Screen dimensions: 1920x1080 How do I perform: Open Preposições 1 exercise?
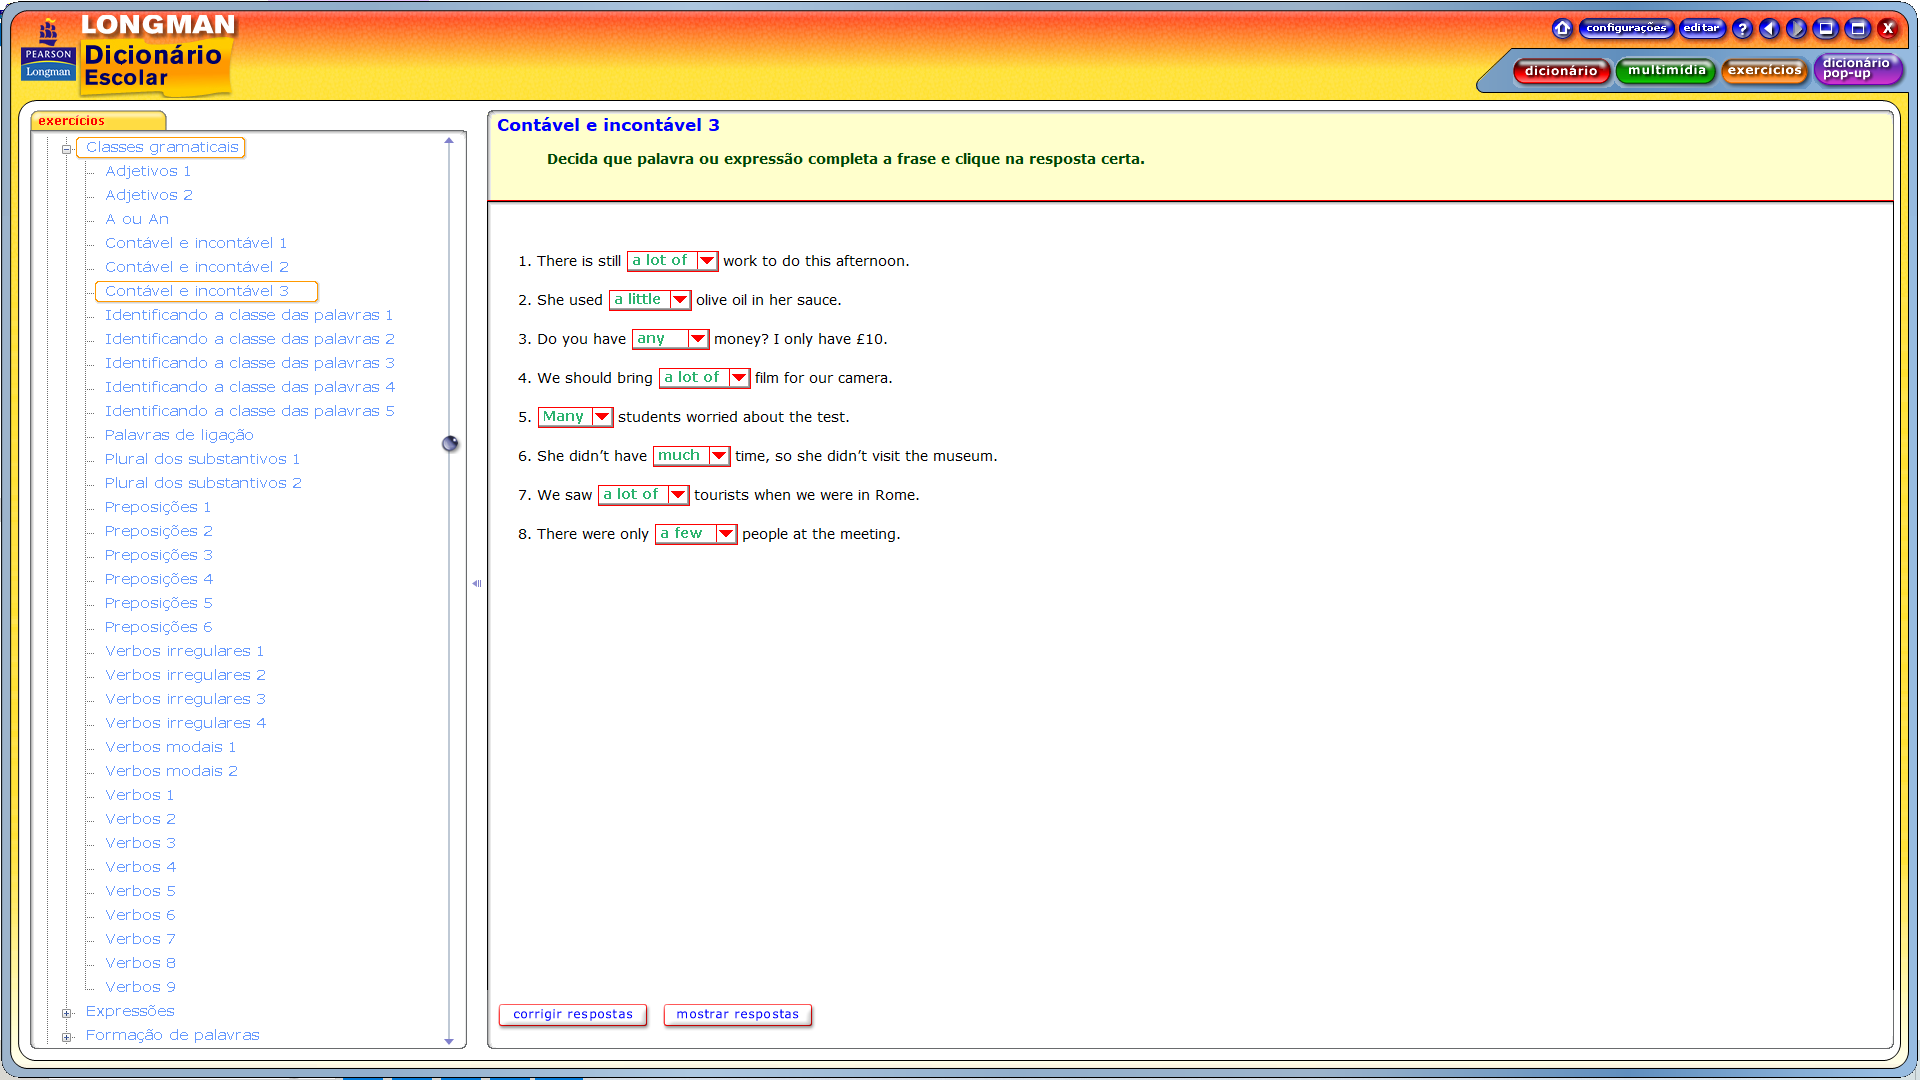158,507
